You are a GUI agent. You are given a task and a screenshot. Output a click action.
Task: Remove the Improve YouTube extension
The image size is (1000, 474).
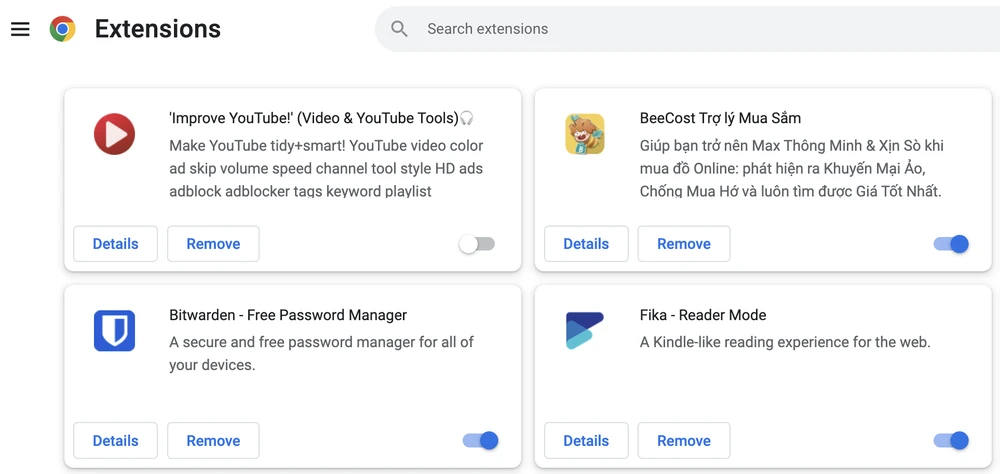click(x=213, y=244)
